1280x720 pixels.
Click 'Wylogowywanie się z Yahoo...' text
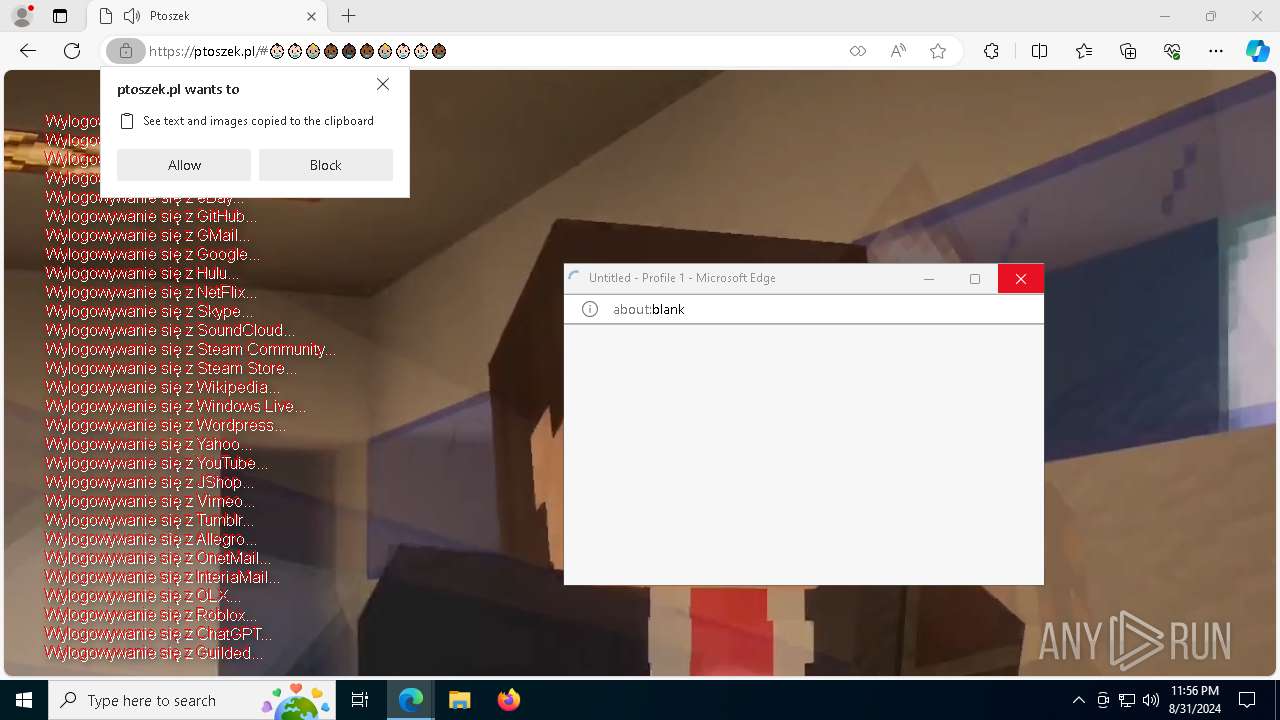click(149, 445)
